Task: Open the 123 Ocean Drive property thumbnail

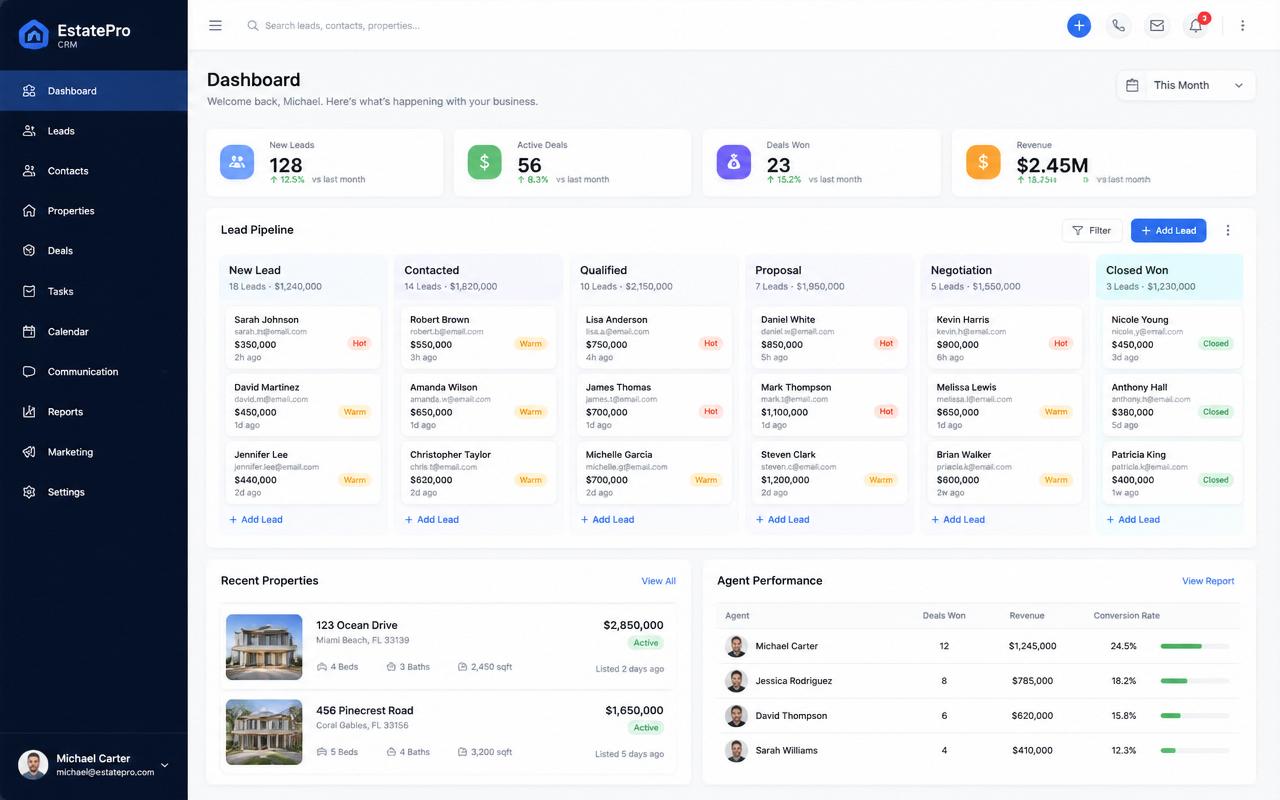Action: tap(264, 647)
